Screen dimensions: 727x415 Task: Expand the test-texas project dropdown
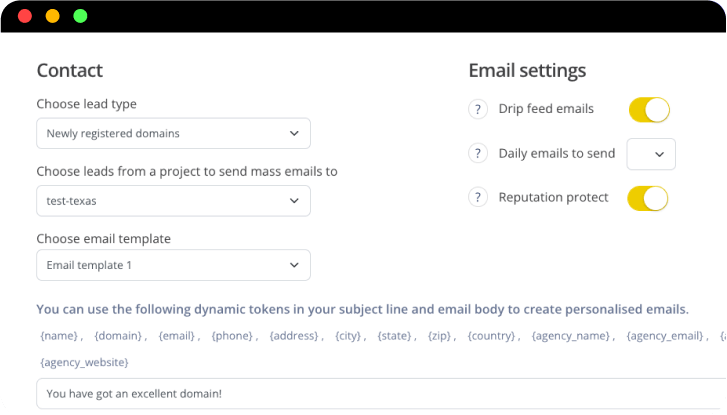point(173,201)
